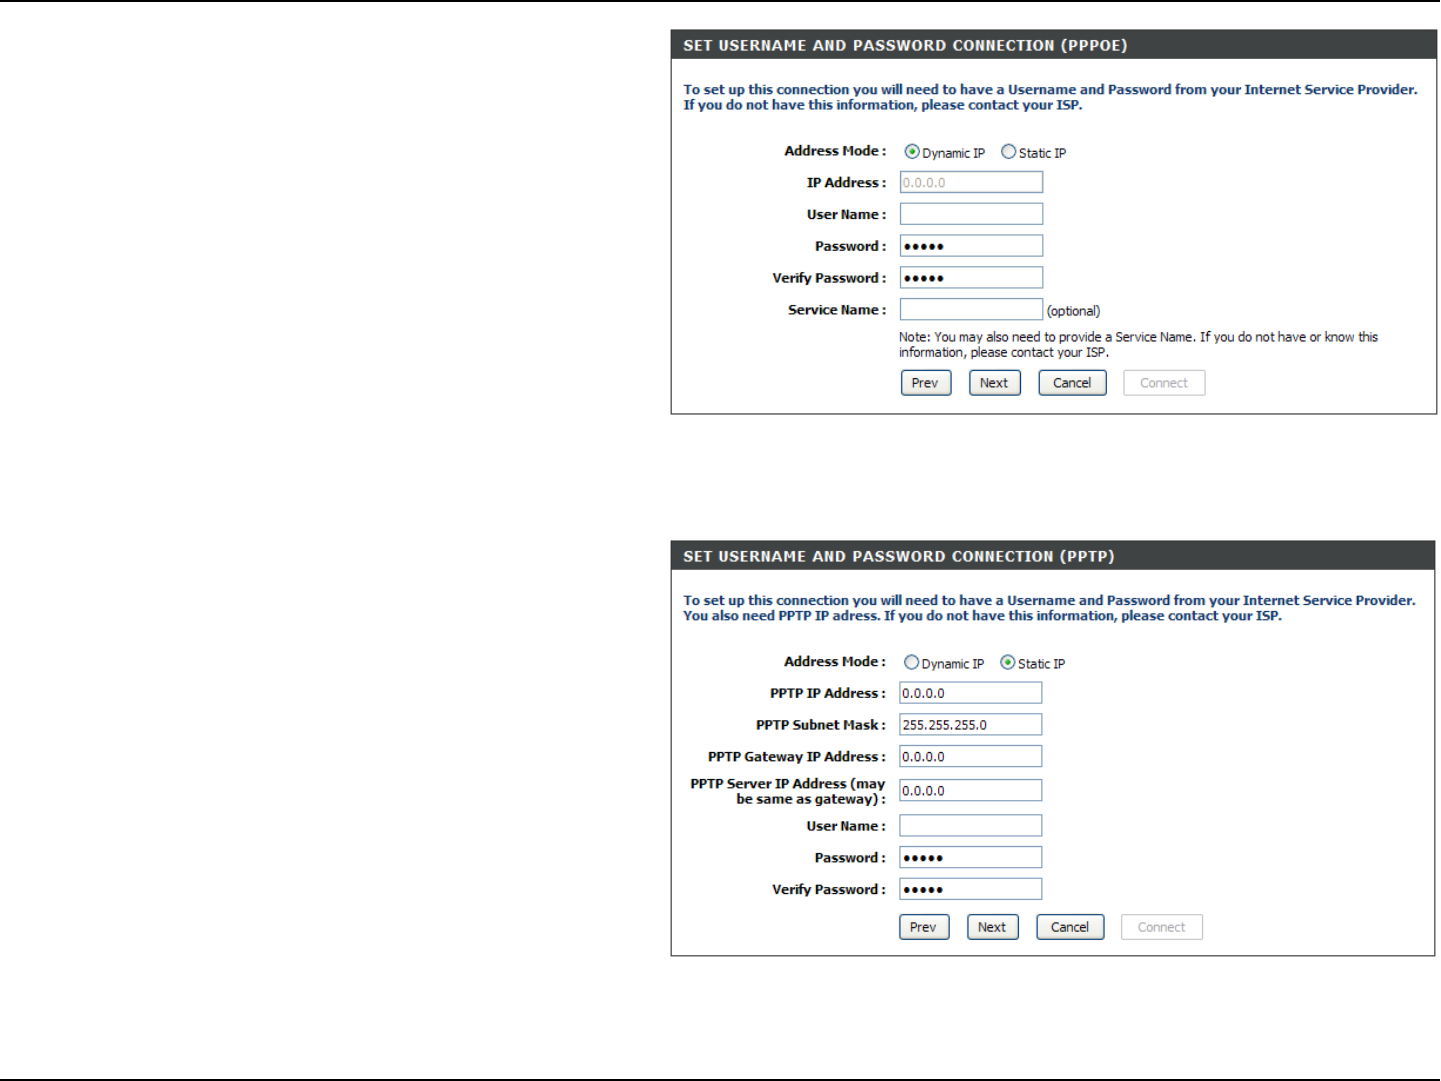Focus the PPPoE Verify Password field
The height and width of the screenshot is (1081, 1441).
971,278
